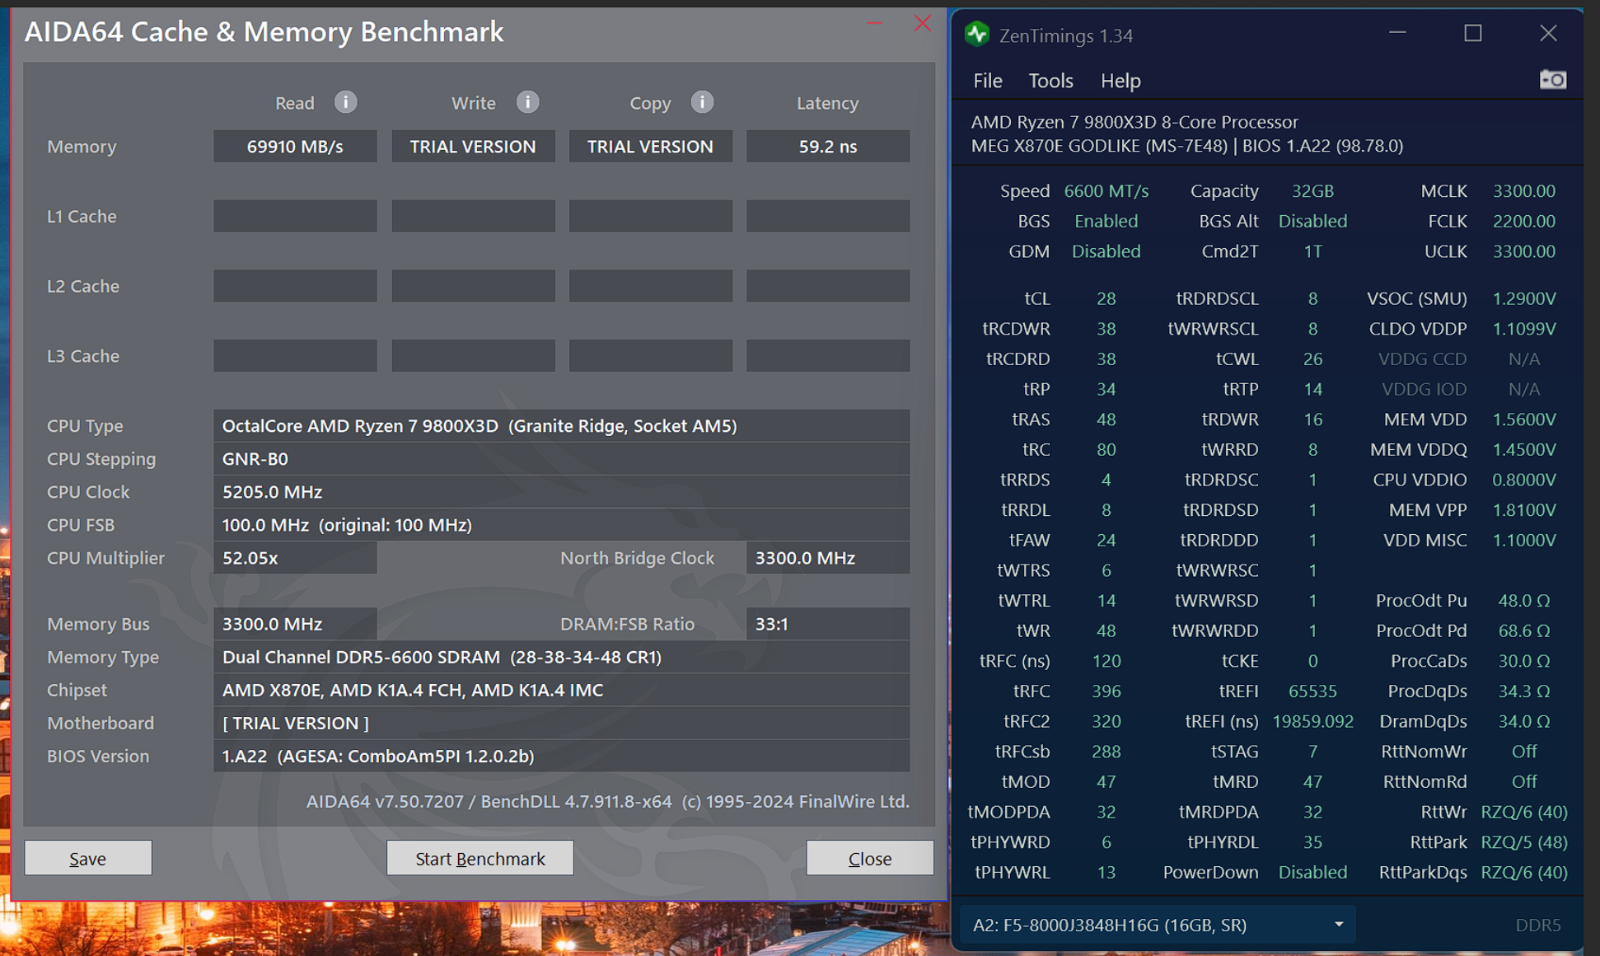Click the MEG X870E GODLIKE BIOS line
Viewport: 1600px width, 956px height.
1187,146
